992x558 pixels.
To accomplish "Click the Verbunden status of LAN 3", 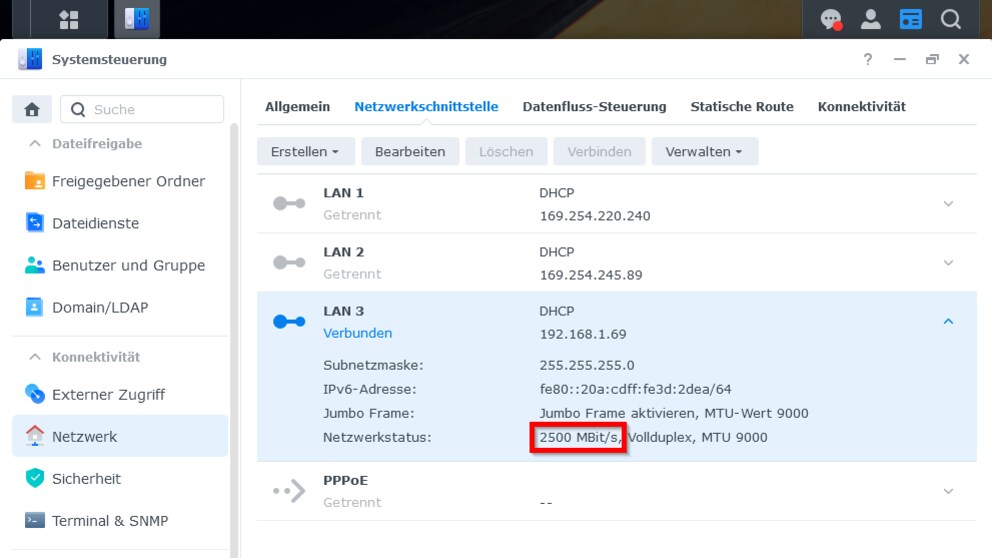I will [x=357, y=333].
